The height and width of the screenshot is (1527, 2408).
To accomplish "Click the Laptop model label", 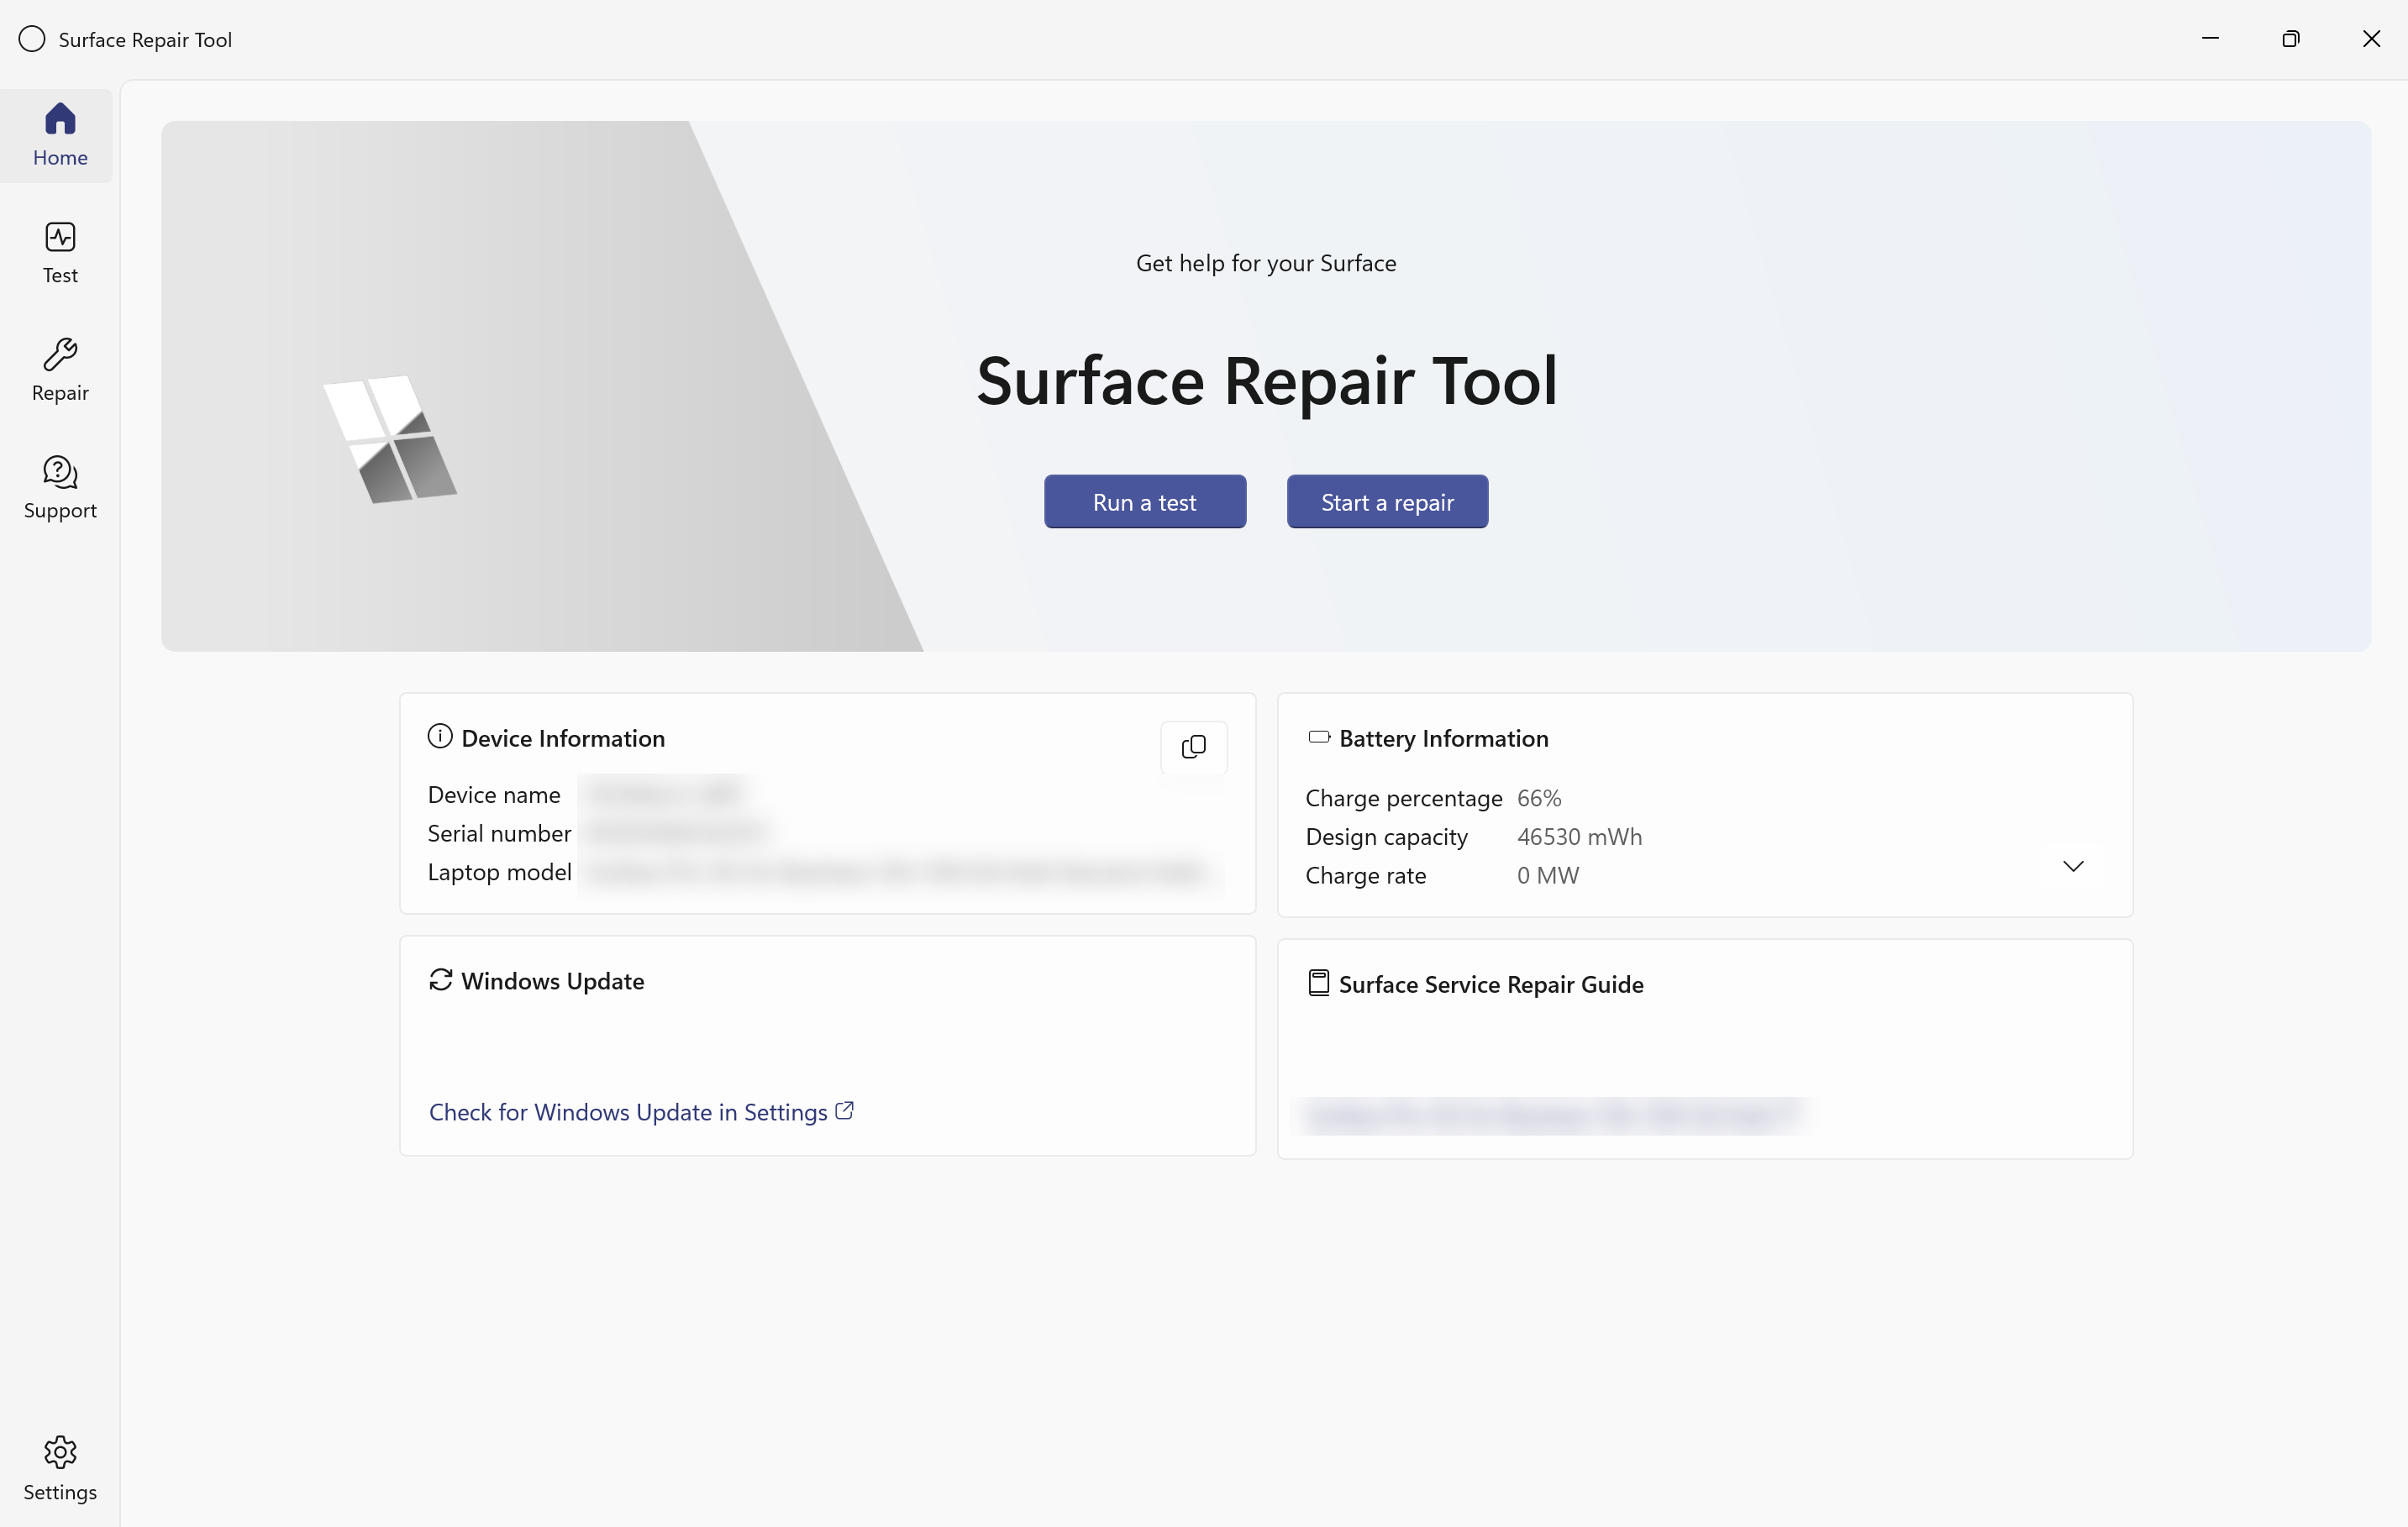I will click(499, 872).
